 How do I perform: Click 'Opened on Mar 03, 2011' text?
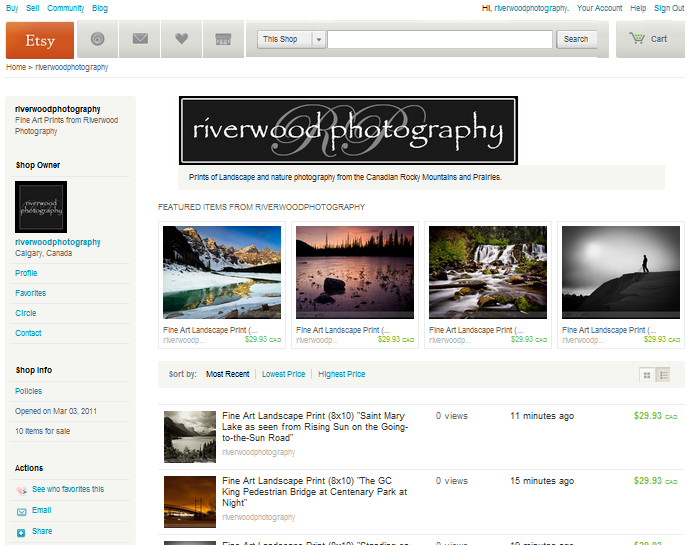click(x=56, y=411)
